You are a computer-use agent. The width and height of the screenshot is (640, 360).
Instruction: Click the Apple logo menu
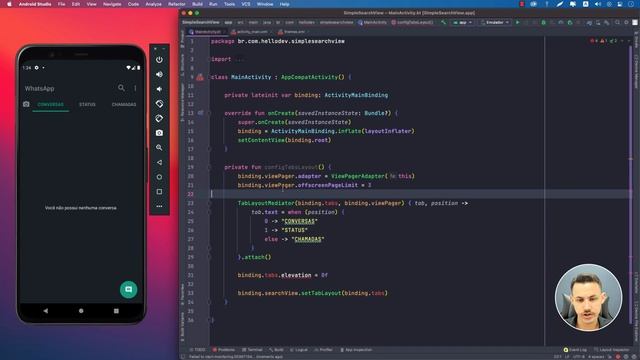click(9, 4)
